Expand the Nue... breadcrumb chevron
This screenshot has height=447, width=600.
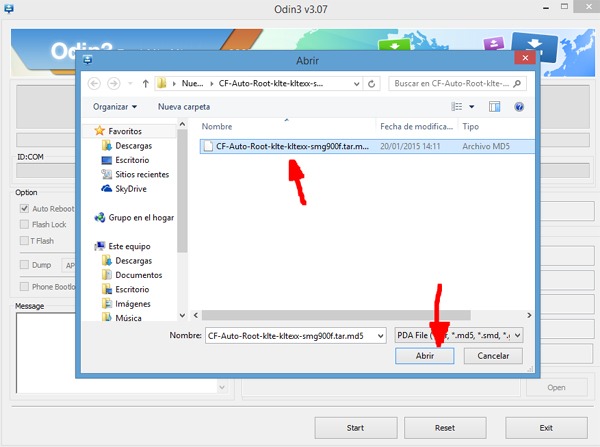coord(212,84)
